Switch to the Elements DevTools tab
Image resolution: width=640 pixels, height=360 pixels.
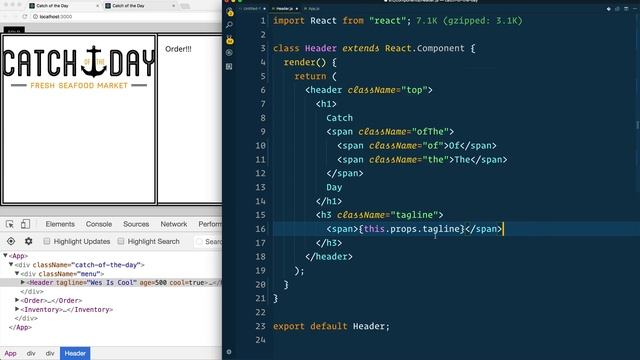(x=60, y=224)
